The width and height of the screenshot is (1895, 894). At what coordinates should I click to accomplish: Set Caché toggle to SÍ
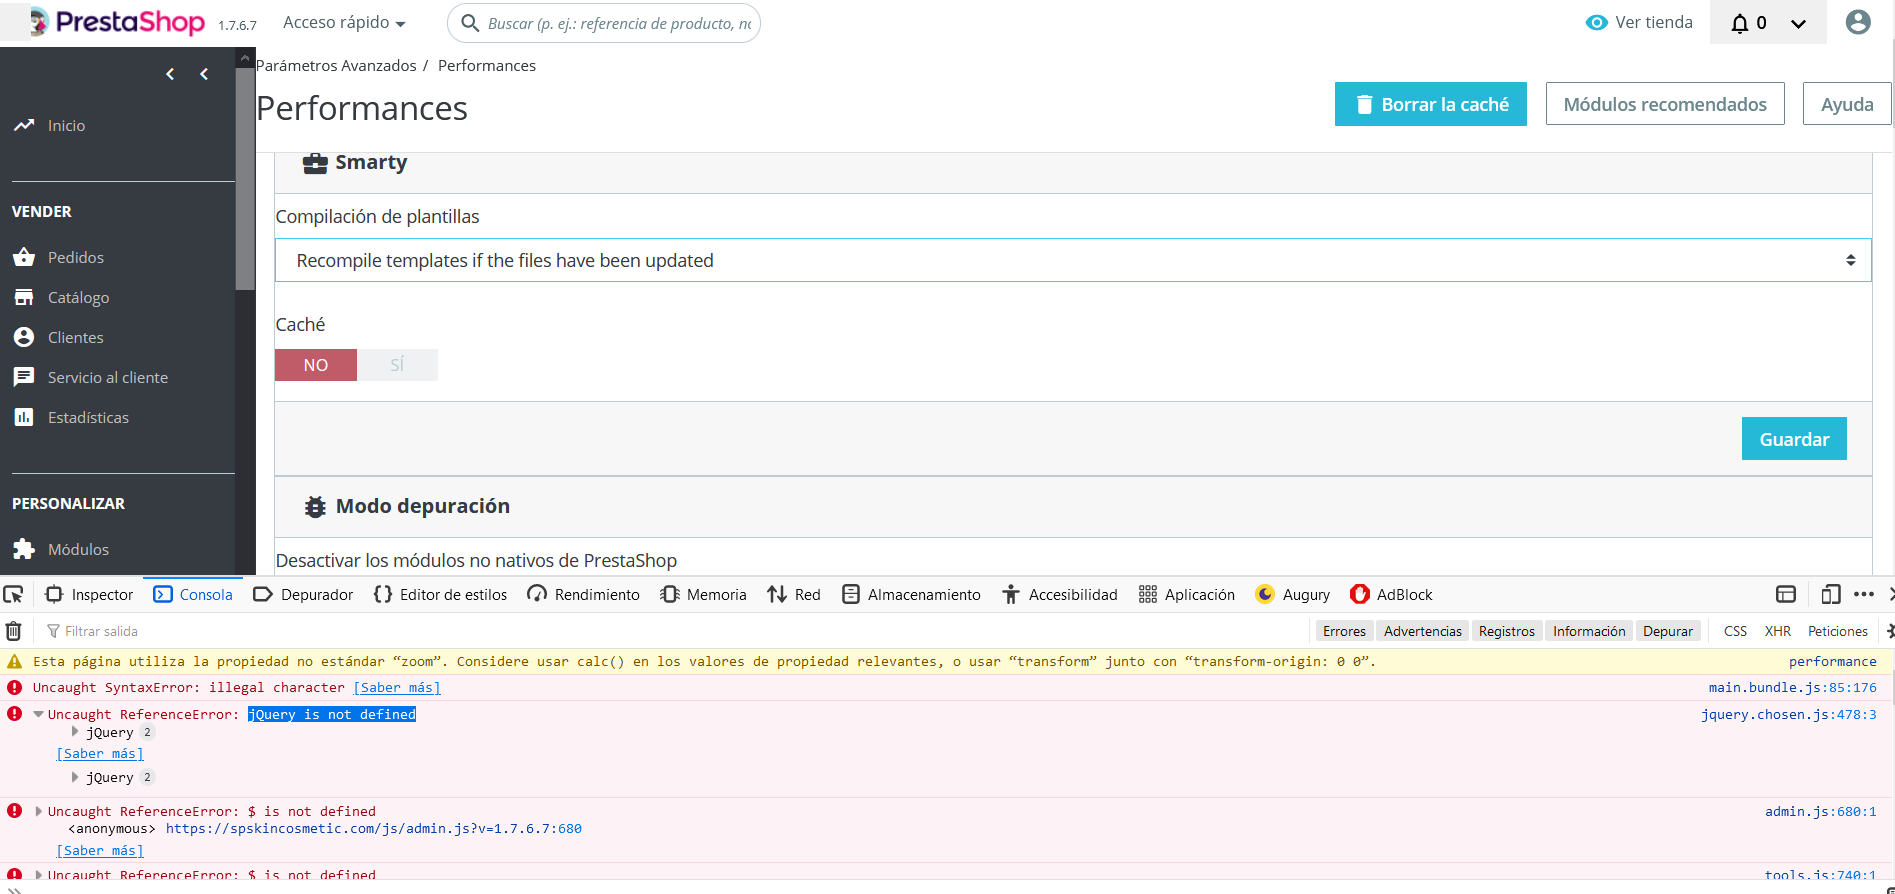point(397,365)
